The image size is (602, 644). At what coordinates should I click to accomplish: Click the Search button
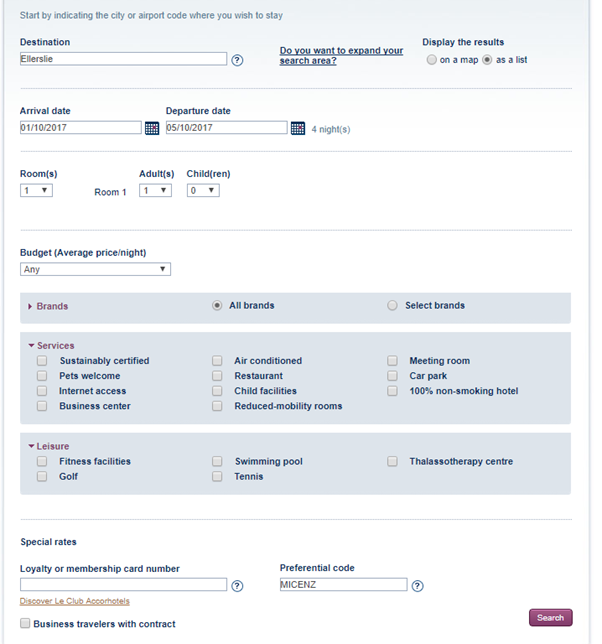pyautogui.click(x=550, y=617)
